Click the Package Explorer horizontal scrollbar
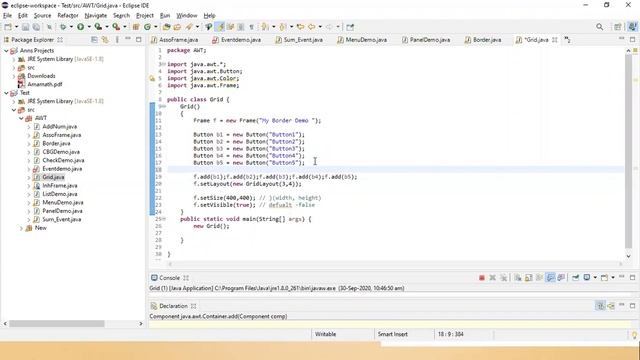 (57, 323)
